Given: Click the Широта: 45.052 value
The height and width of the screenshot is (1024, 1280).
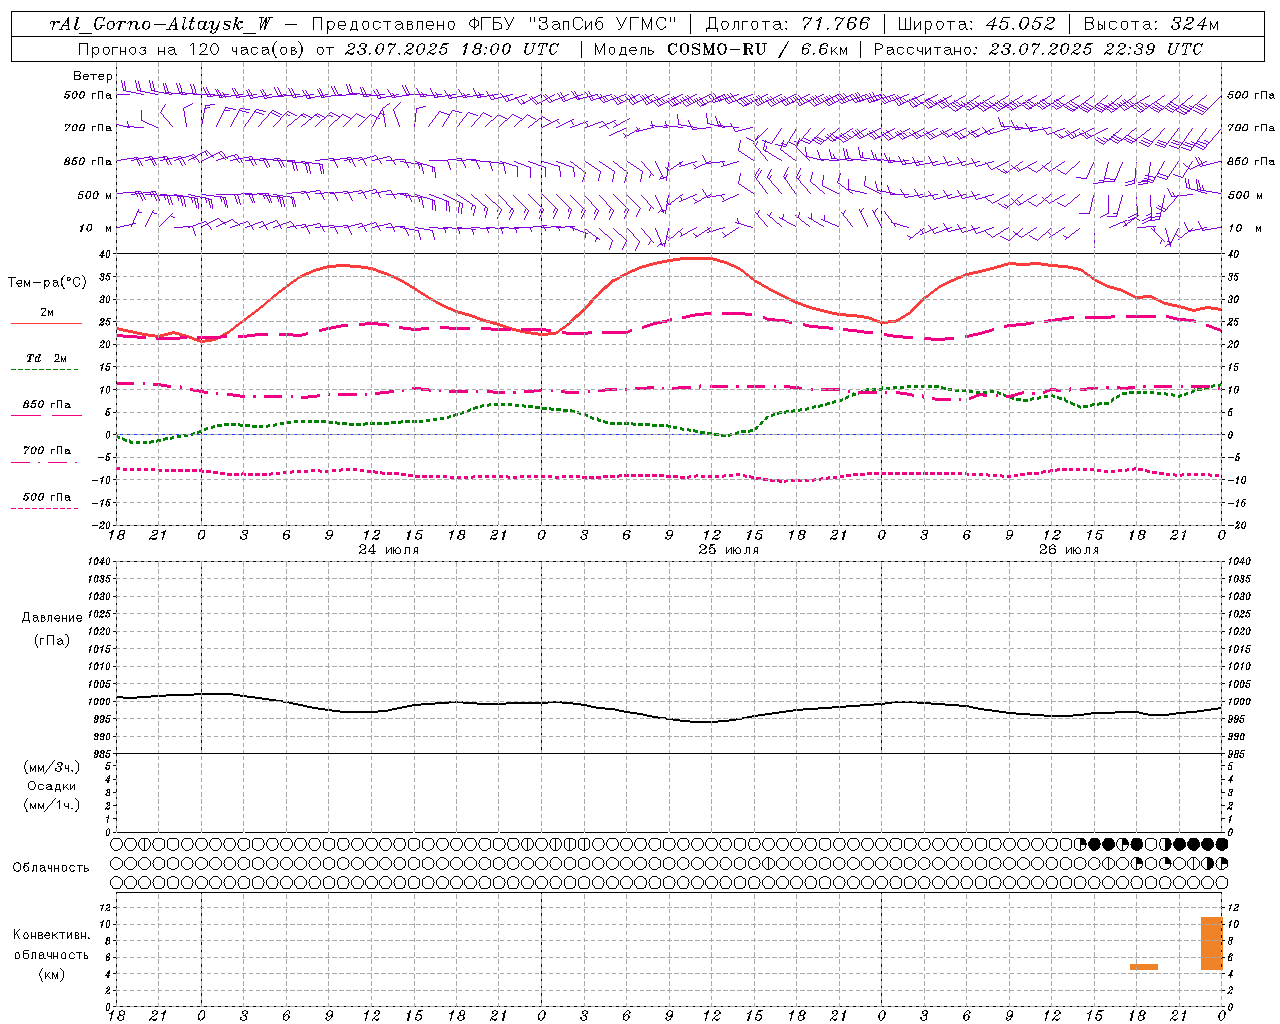Looking at the screenshot, I should (x=976, y=24).
